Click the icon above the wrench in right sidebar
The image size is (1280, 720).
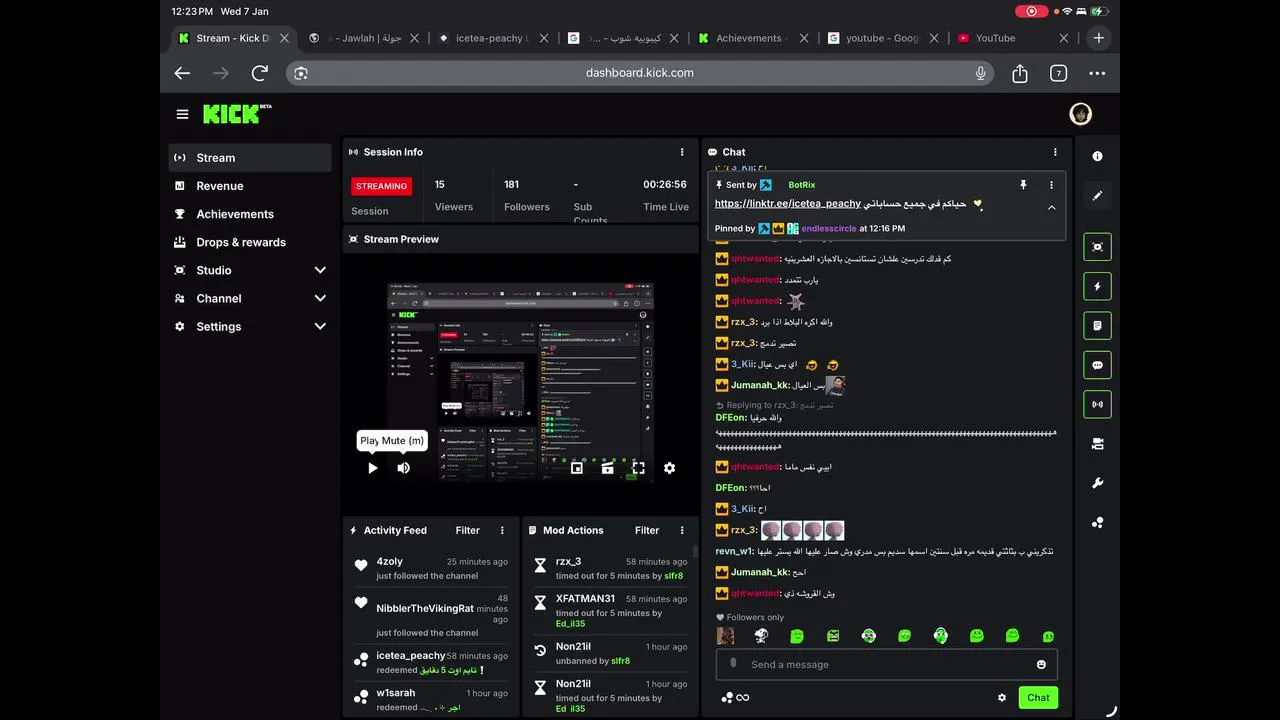point(1097,444)
